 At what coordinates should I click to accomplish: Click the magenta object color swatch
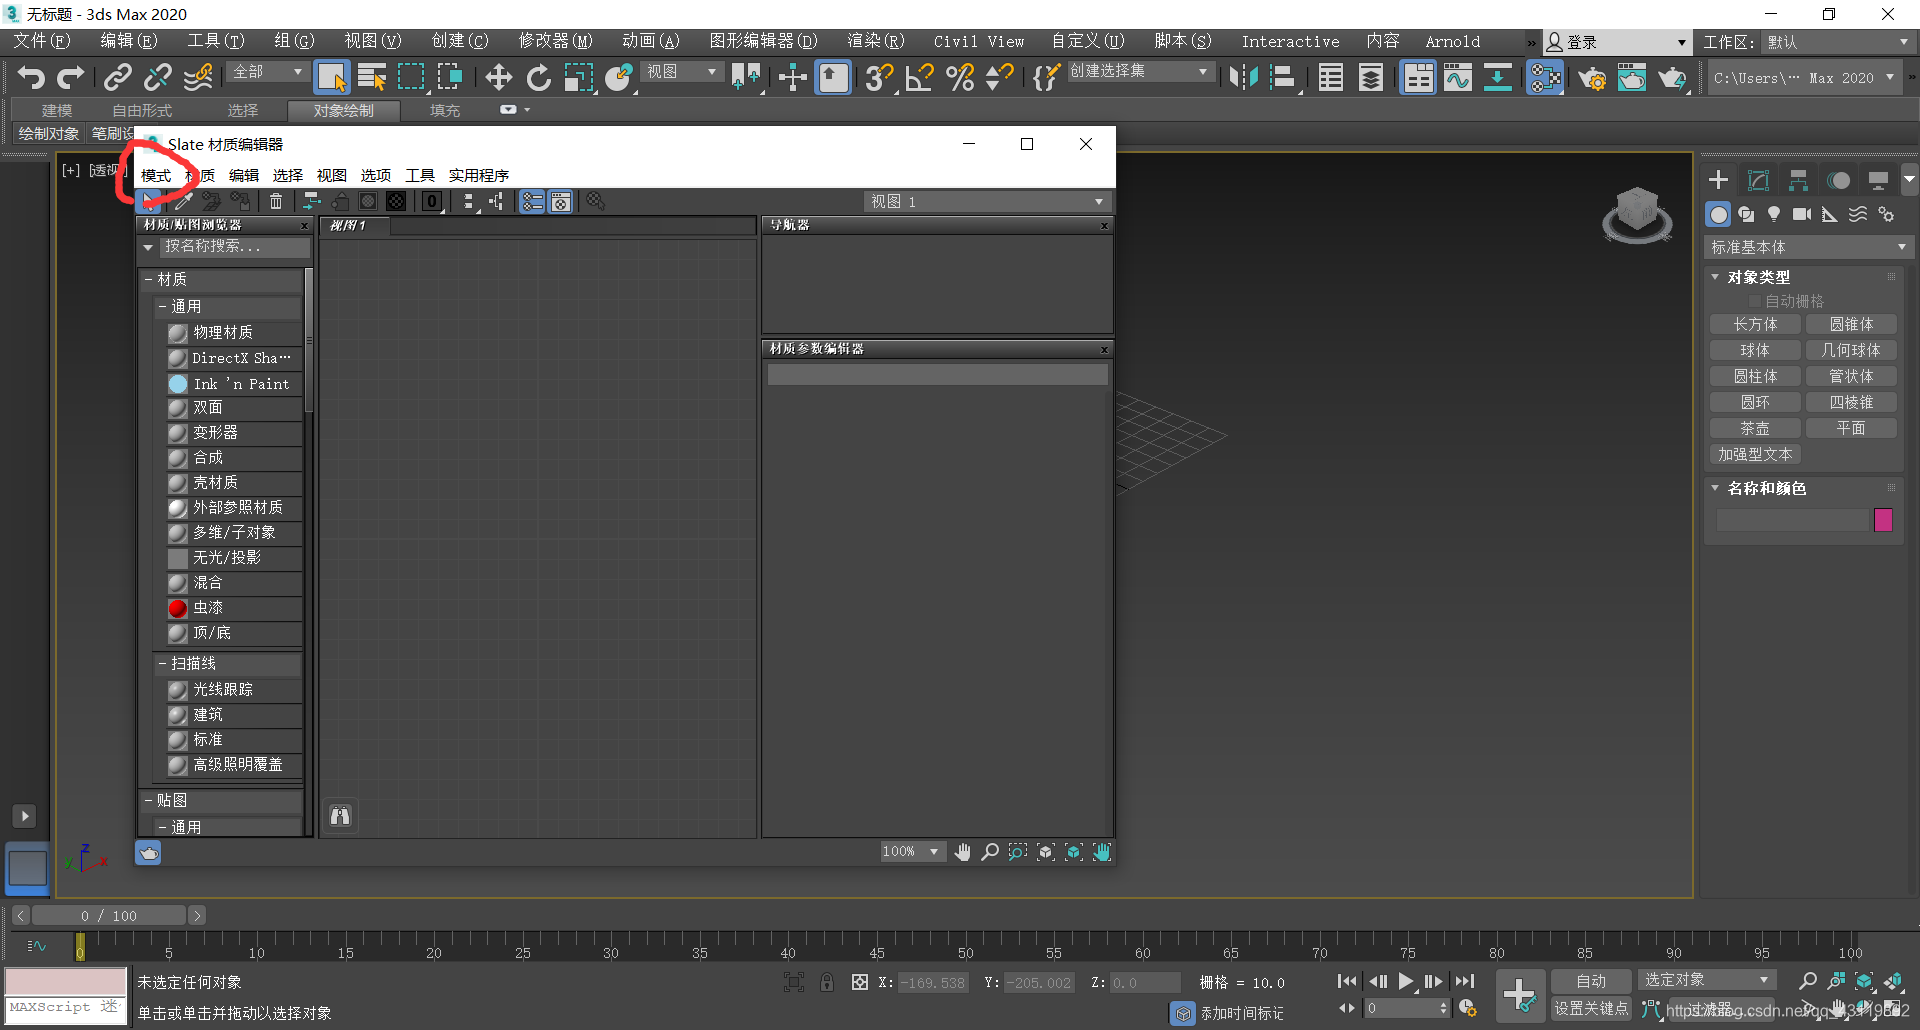pos(1883,519)
